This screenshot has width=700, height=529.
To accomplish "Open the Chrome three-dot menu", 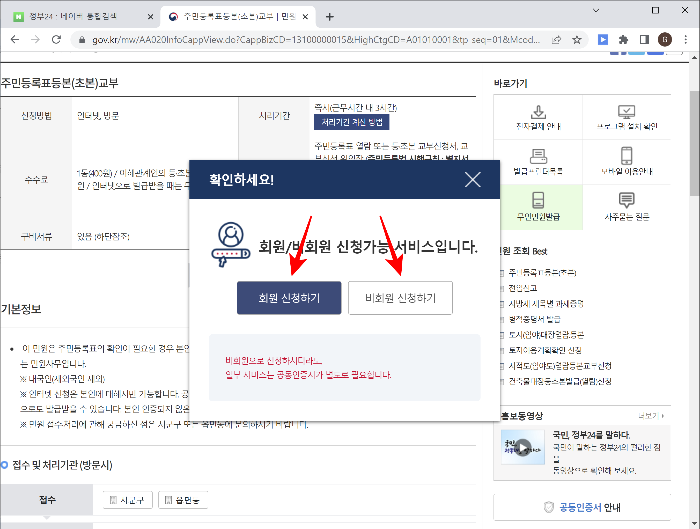I will 686,40.
